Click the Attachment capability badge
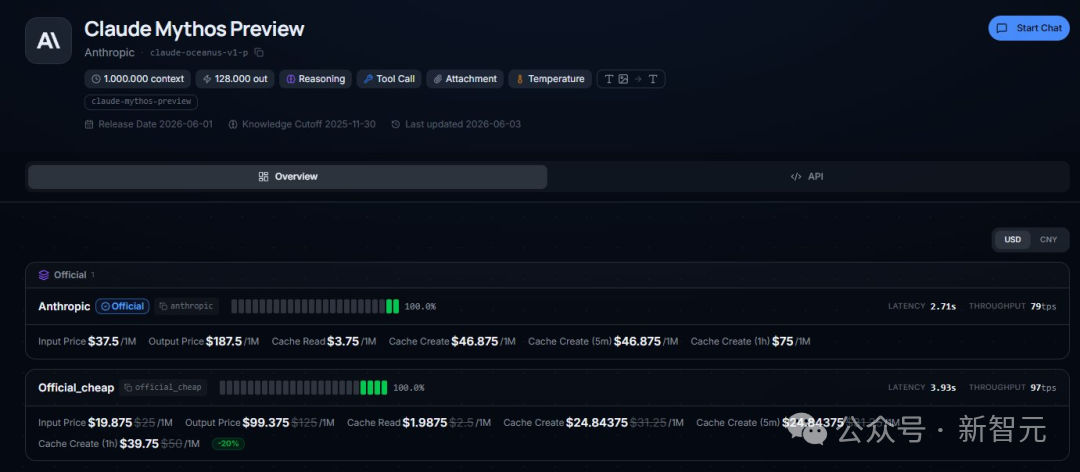Viewport: 1080px width, 472px height. pyautogui.click(x=465, y=79)
